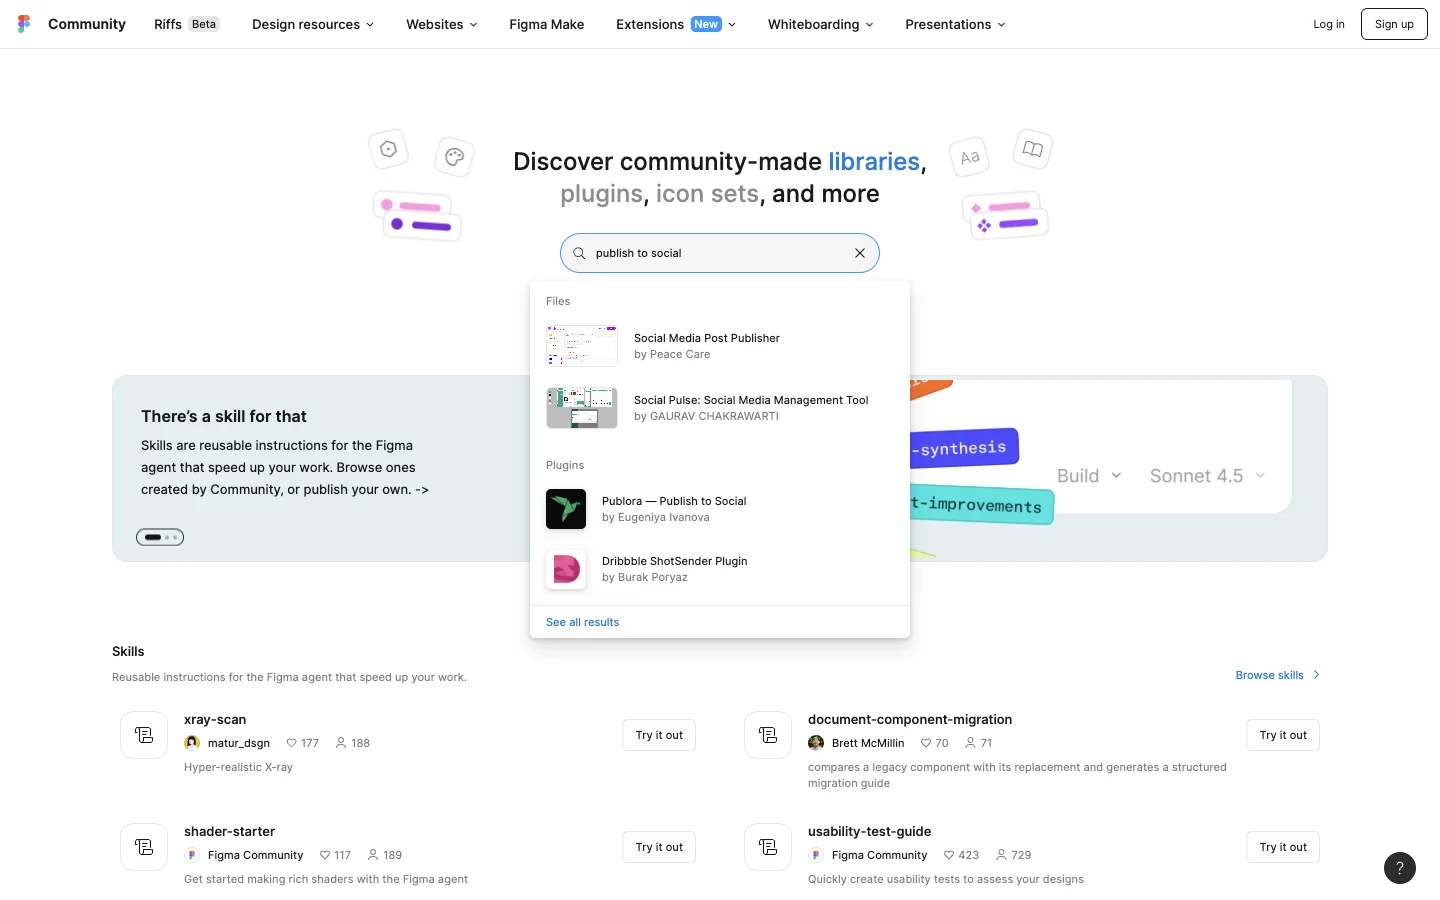Open the Sonnet 4.5 model dropdown
Viewport: 1440px width, 900px height.
(x=1208, y=476)
